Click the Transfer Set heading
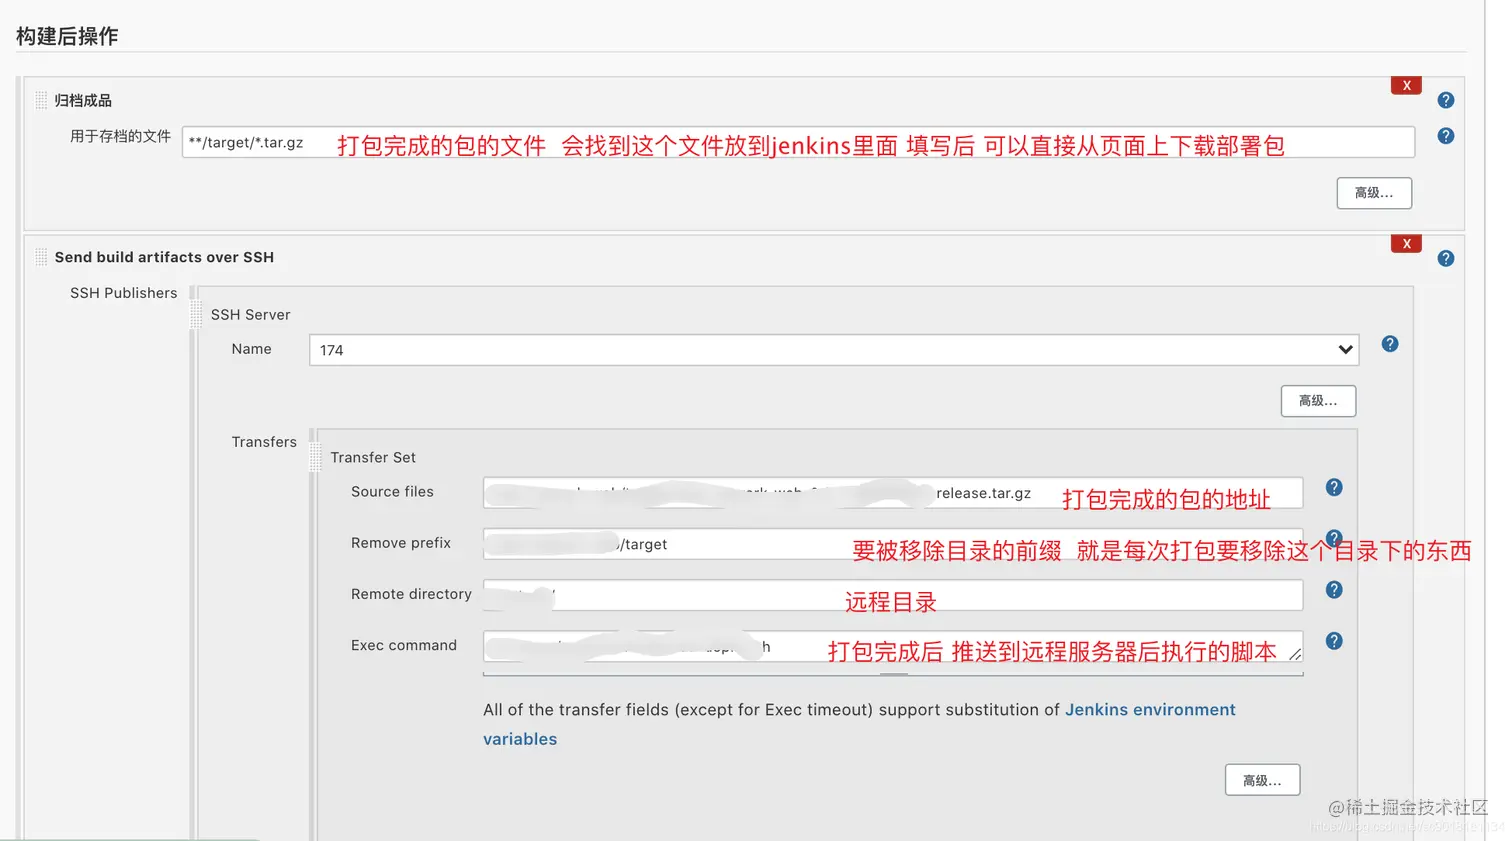1512x841 pixels. [373, 457]
